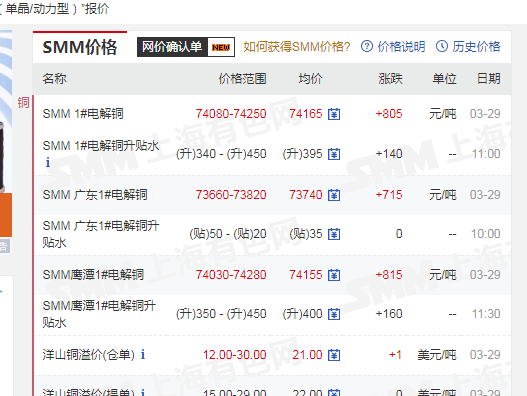This screenshot has width=527, height=396.
Task: Open calendar icon for SMM 1#电解铜 average price
Action: (x=334, y=114)
